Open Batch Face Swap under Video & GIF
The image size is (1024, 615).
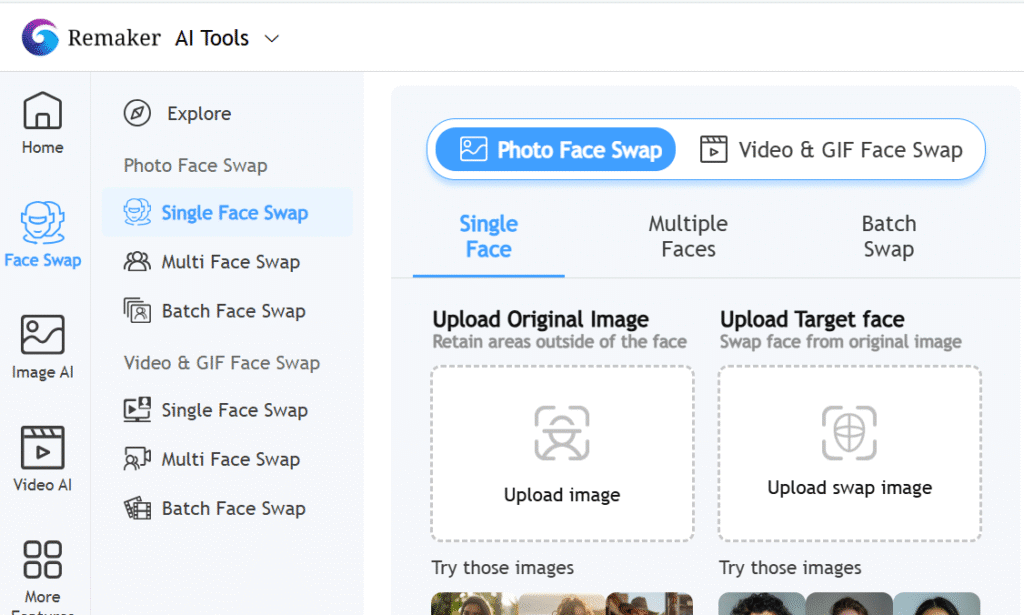tap(232, 508)
